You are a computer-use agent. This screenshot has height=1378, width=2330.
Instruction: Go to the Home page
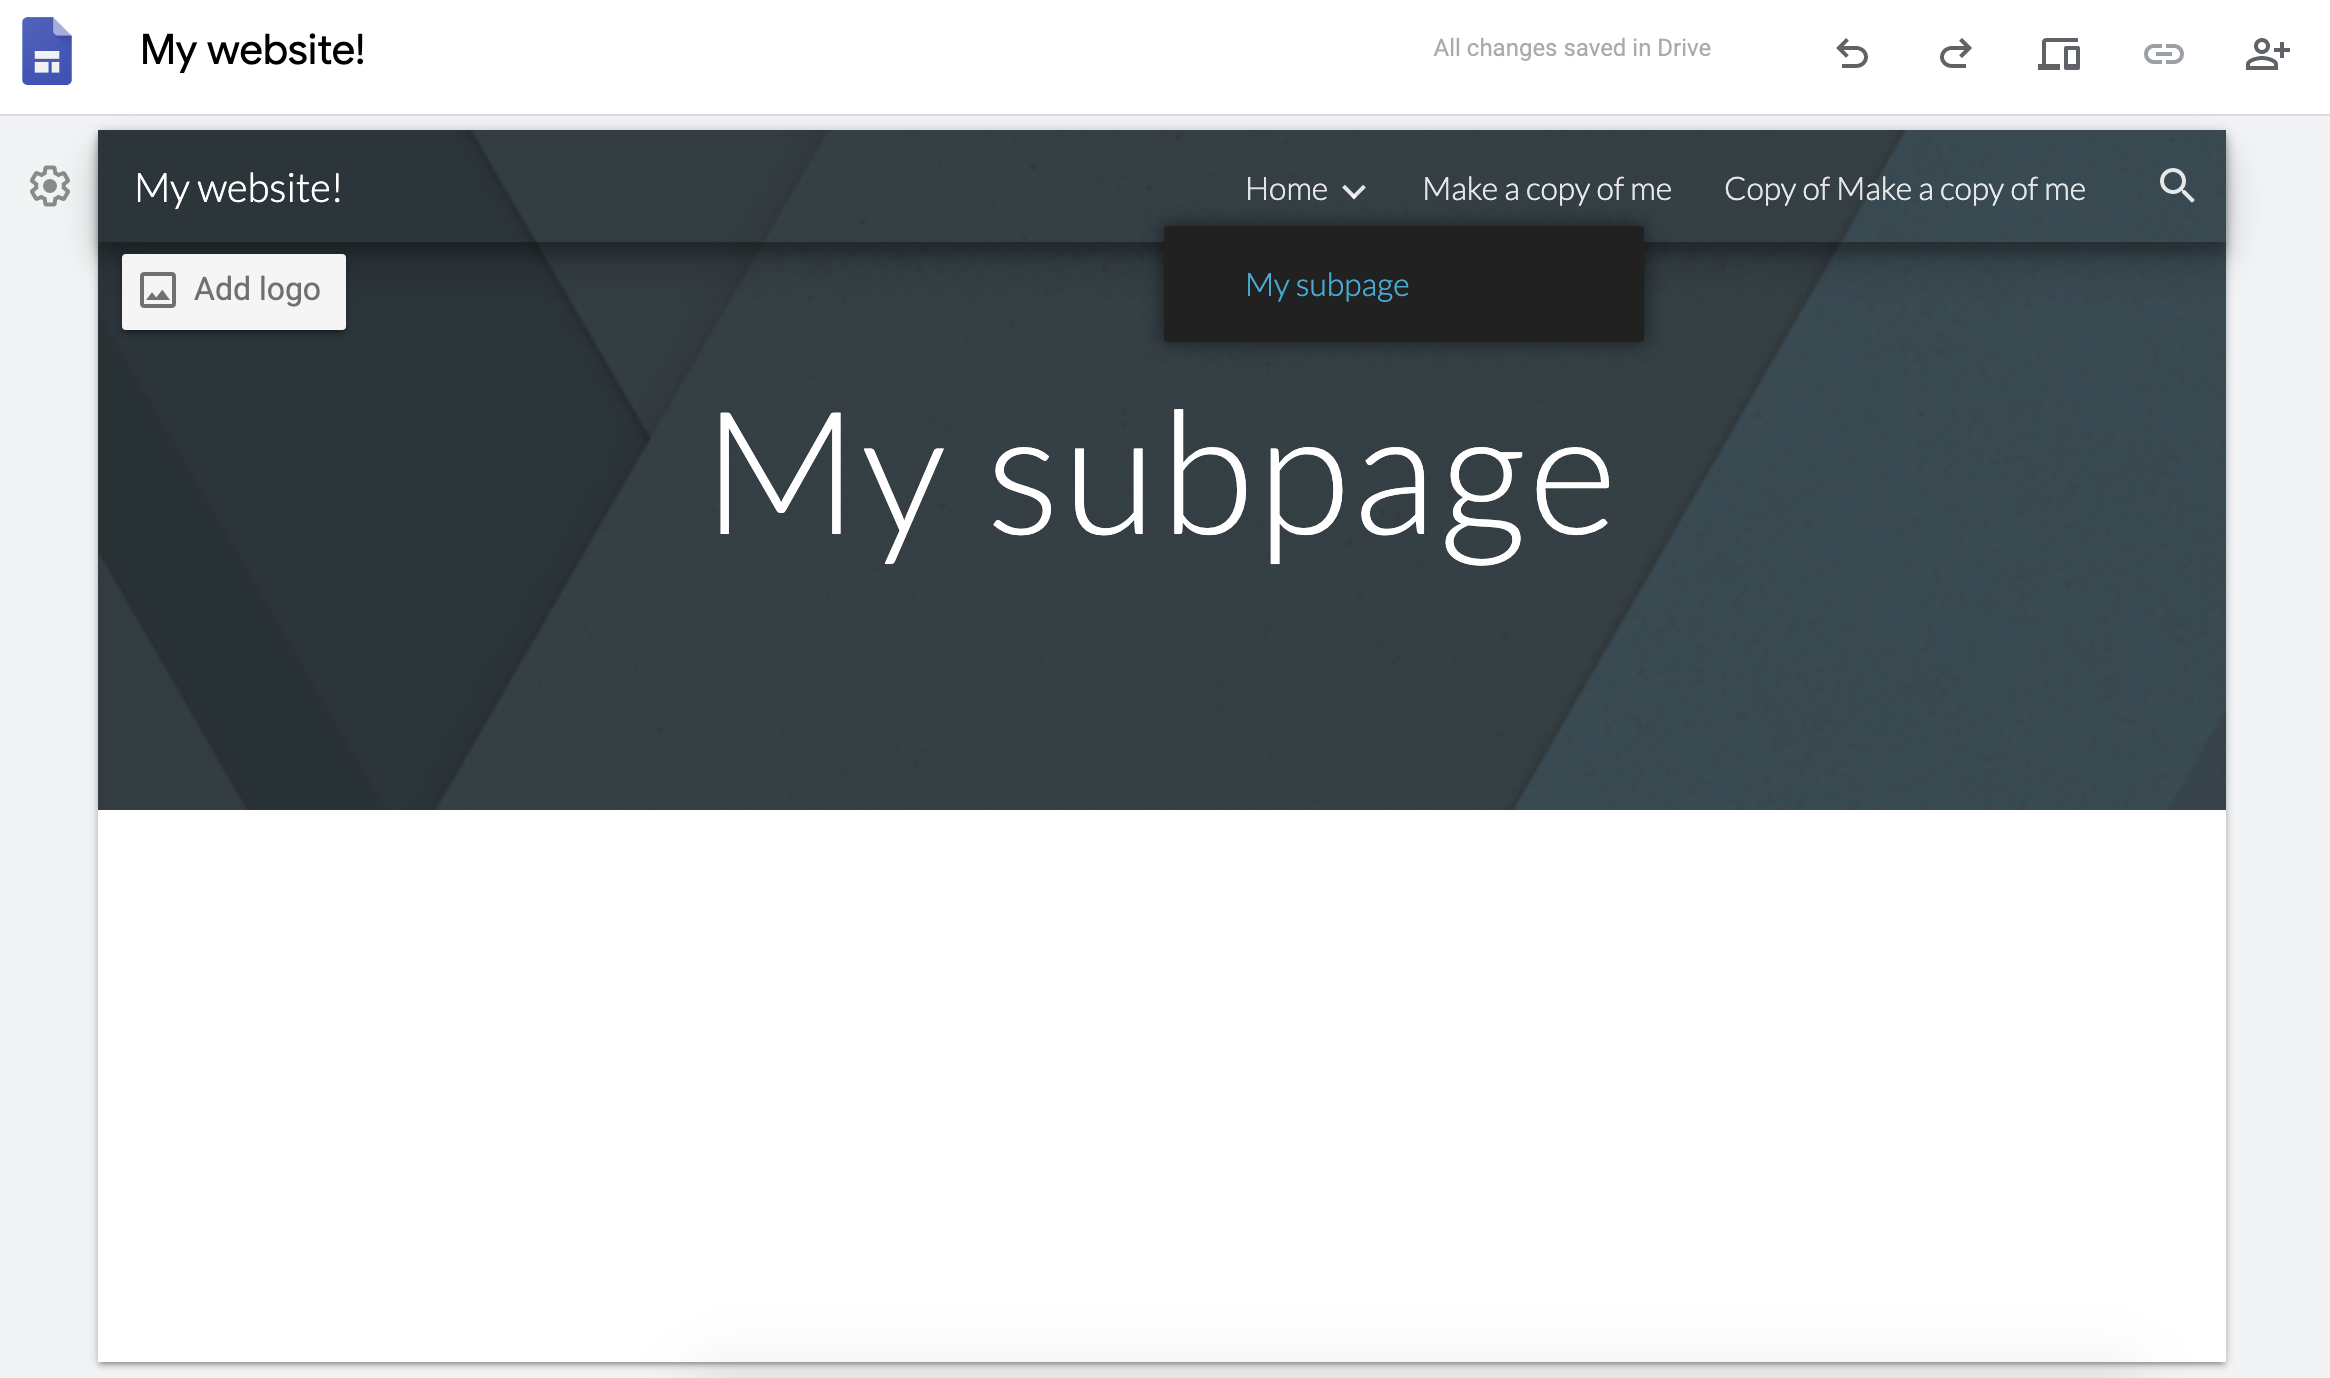1286,189
